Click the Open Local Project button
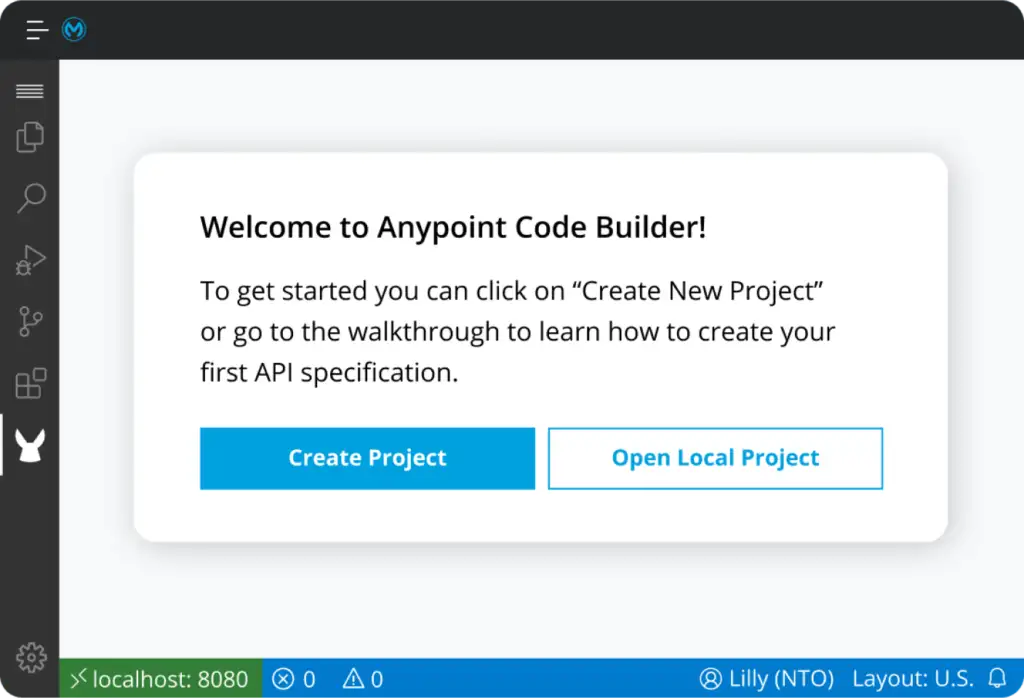1024x698 pixels. pos(715,458)
